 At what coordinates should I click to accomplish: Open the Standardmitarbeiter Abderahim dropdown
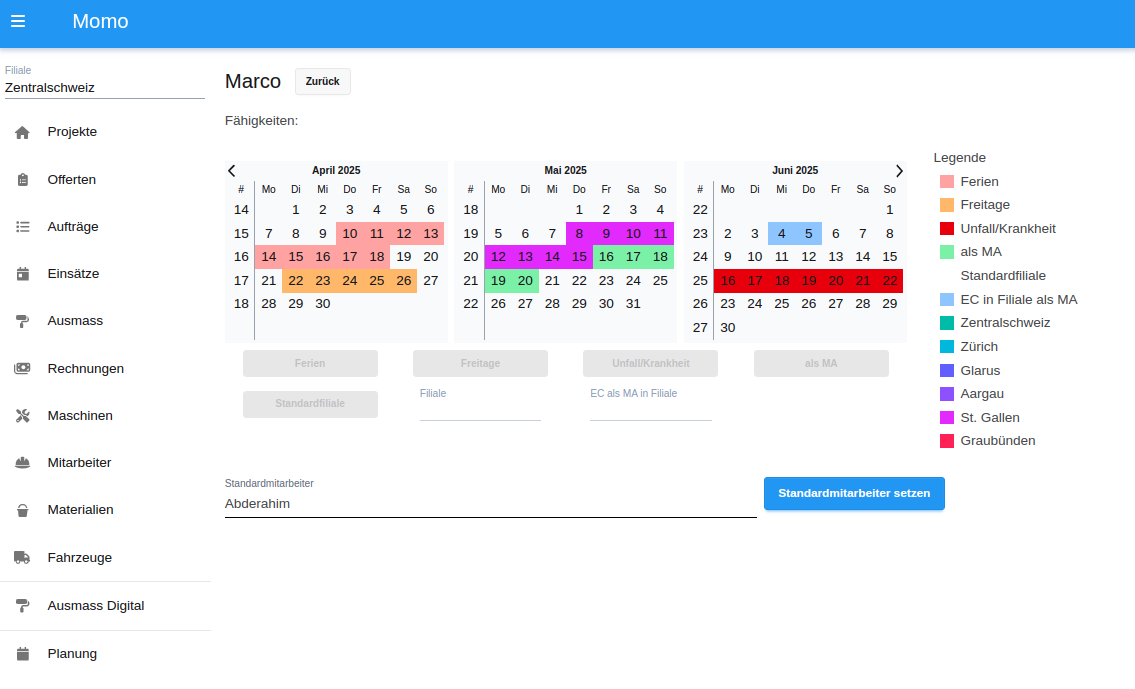tap(490, 504)
